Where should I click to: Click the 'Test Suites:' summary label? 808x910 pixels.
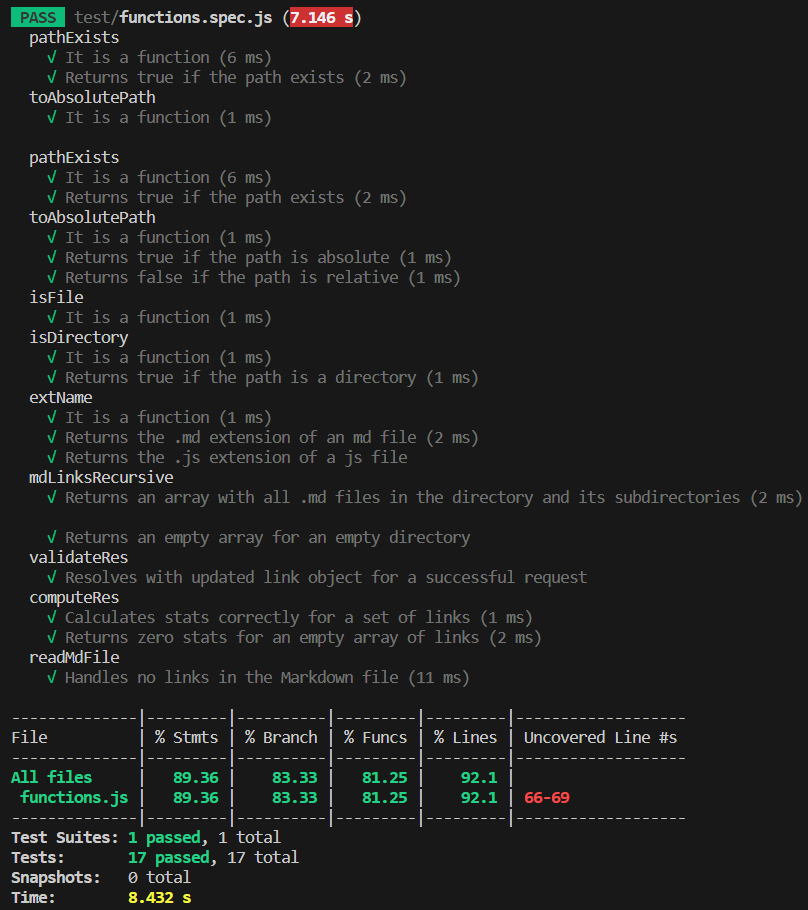pos(65,837)
